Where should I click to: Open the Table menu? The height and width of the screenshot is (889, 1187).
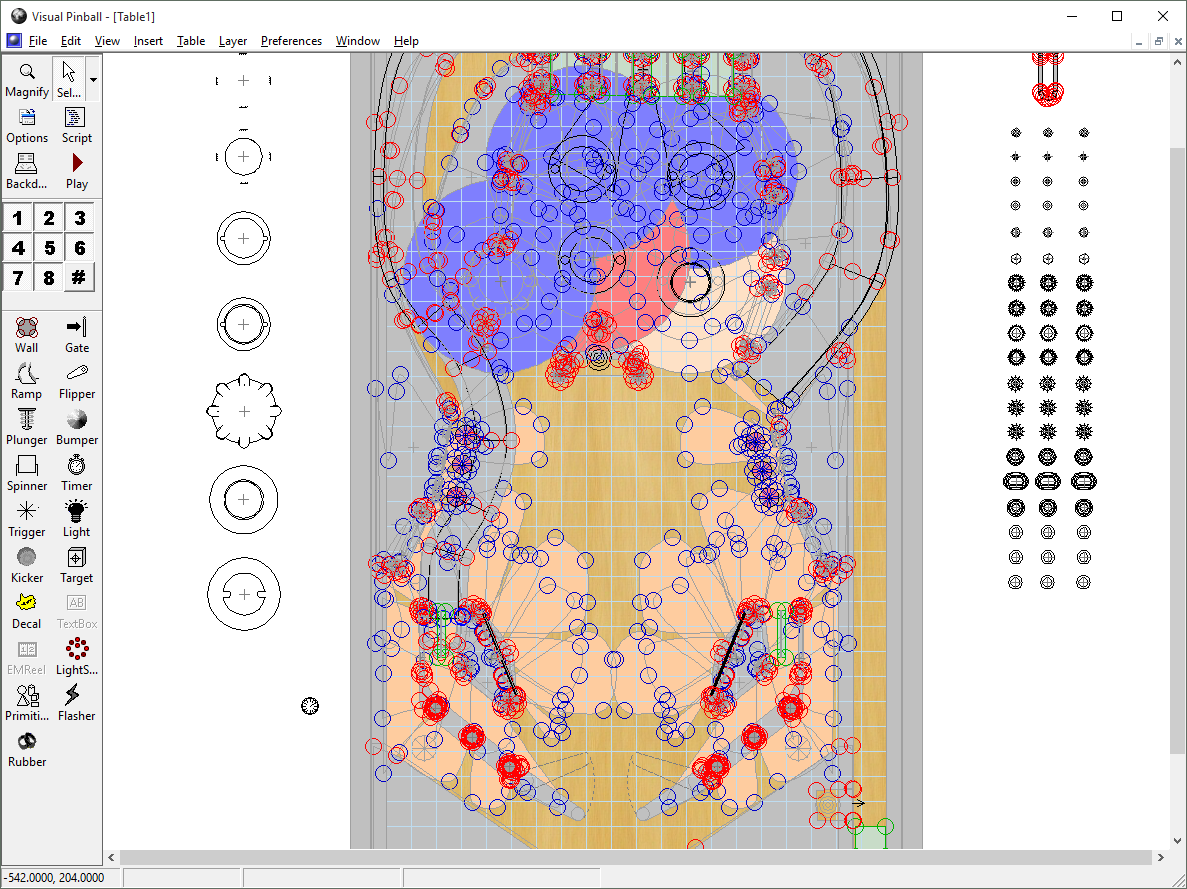tap(190, 41)
